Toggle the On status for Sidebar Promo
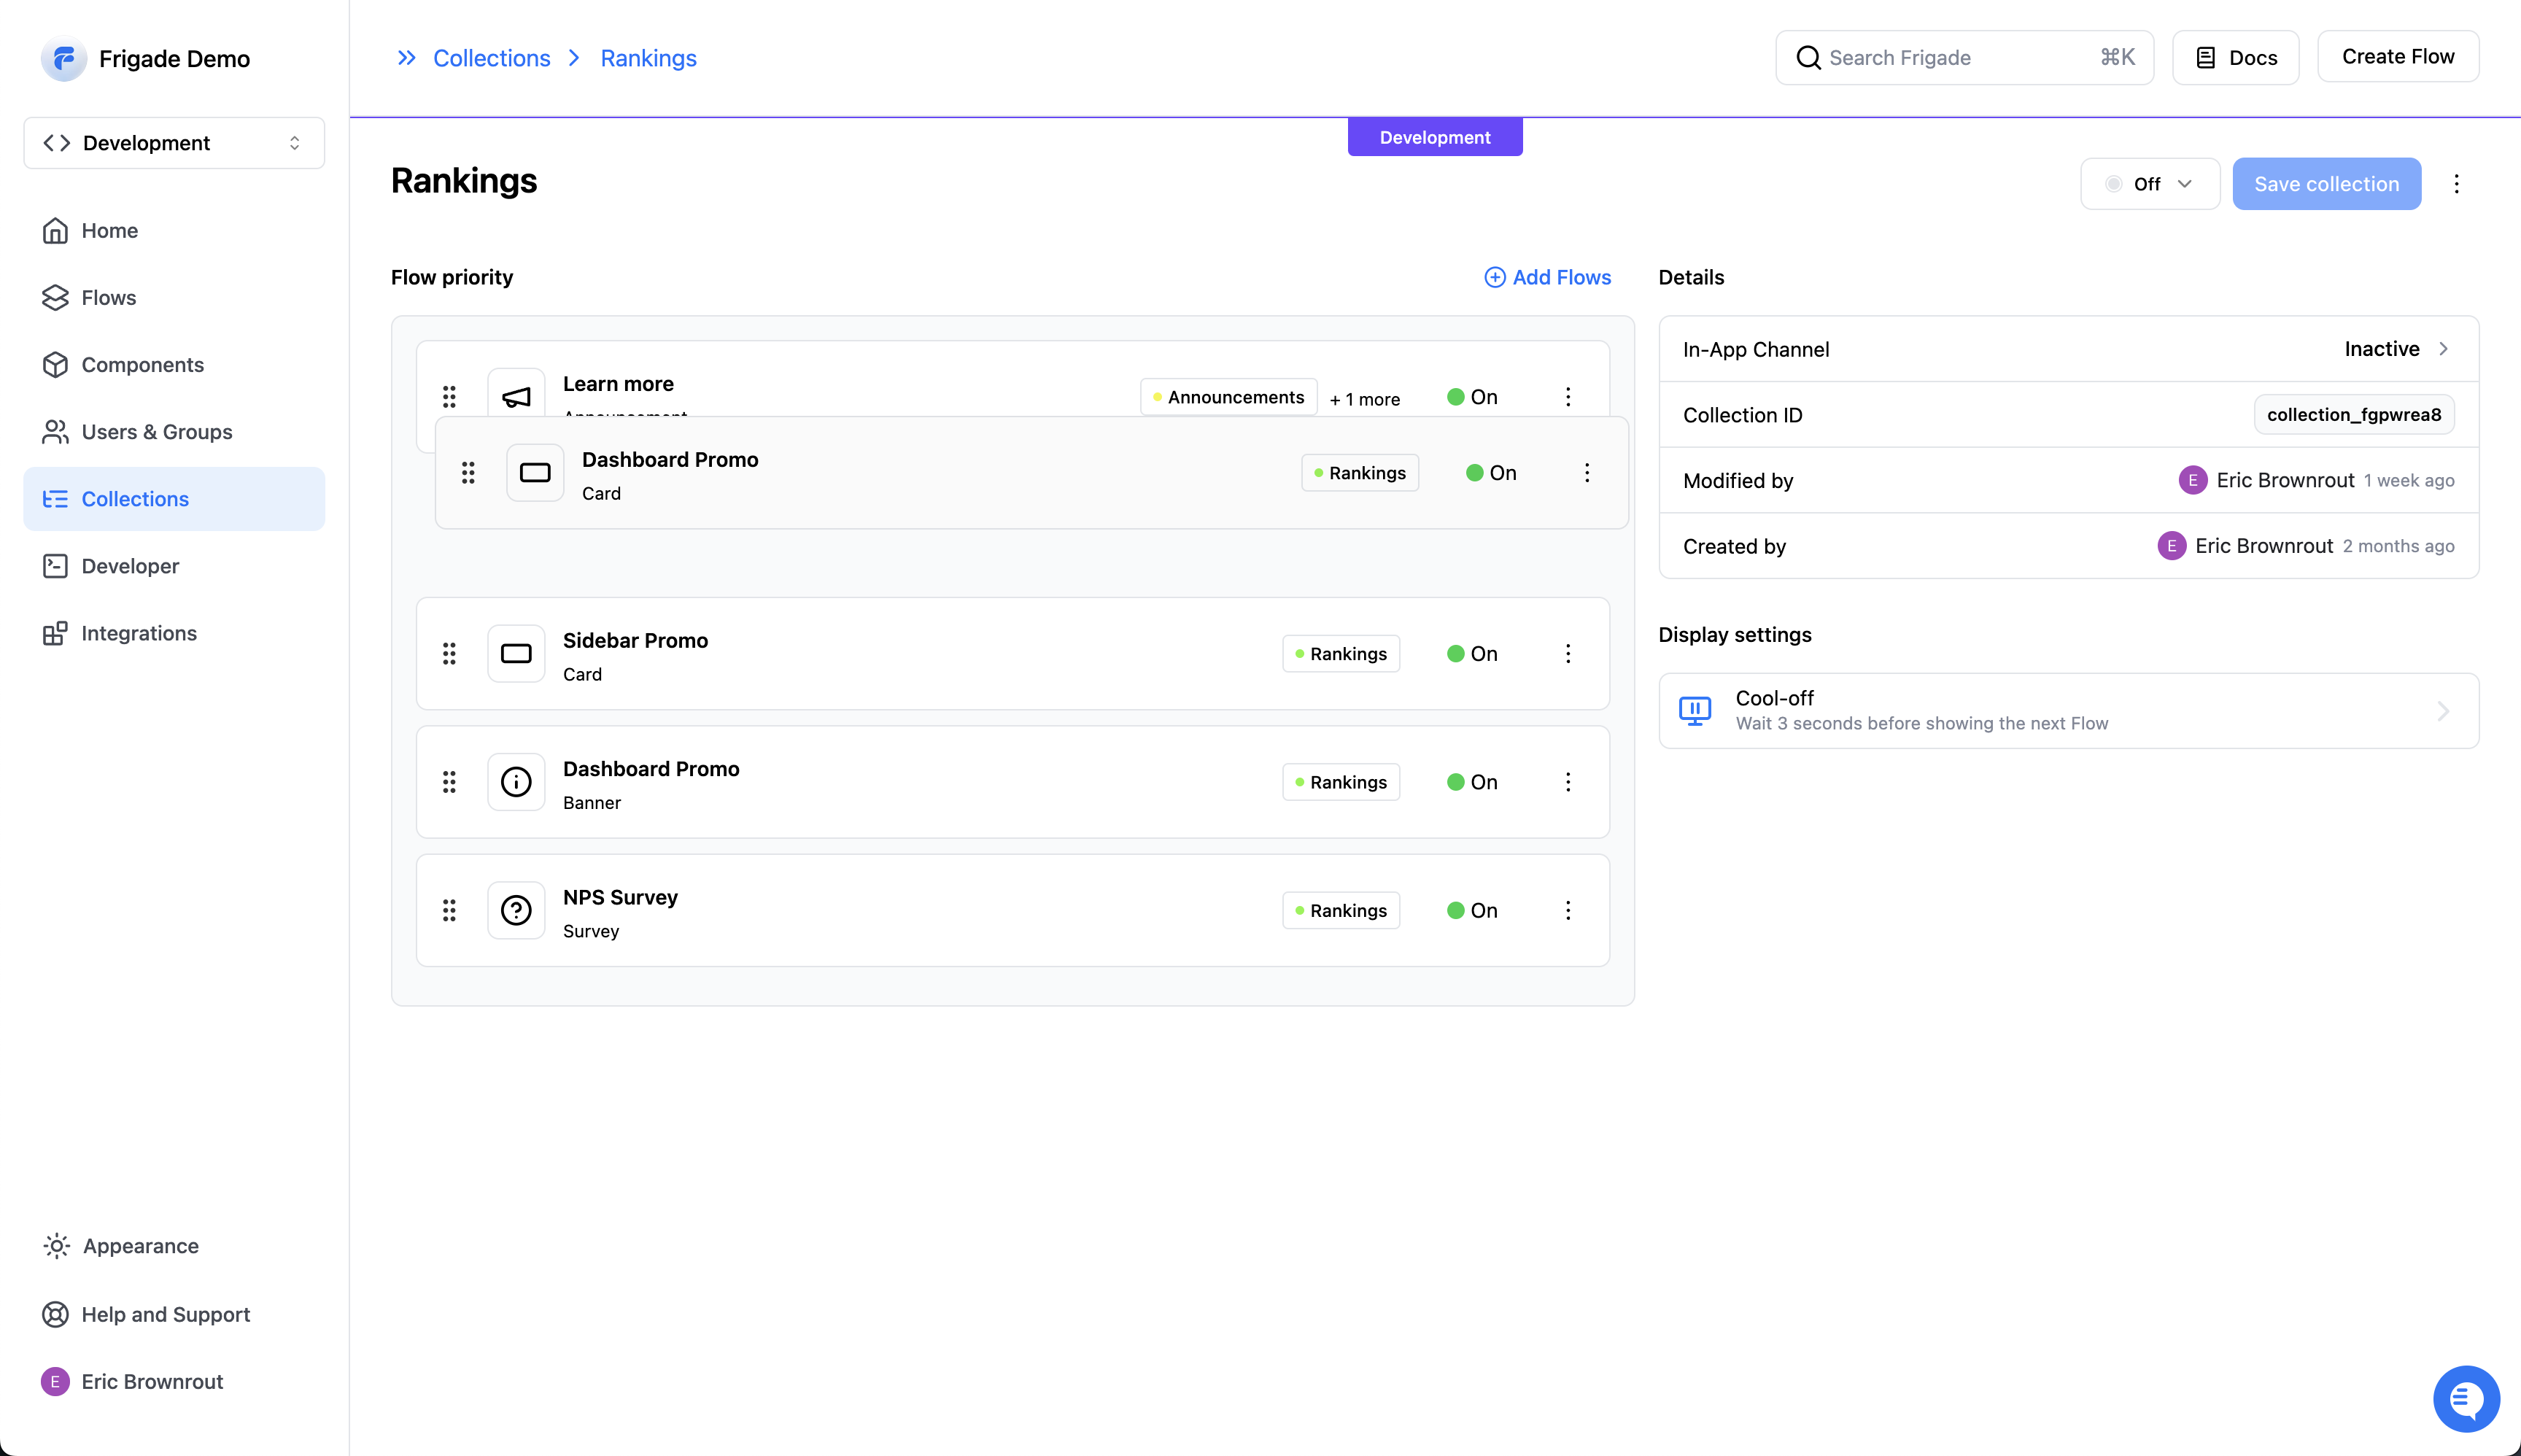The width and height of the screenshot is (2521, 1456). point(1472,654)
